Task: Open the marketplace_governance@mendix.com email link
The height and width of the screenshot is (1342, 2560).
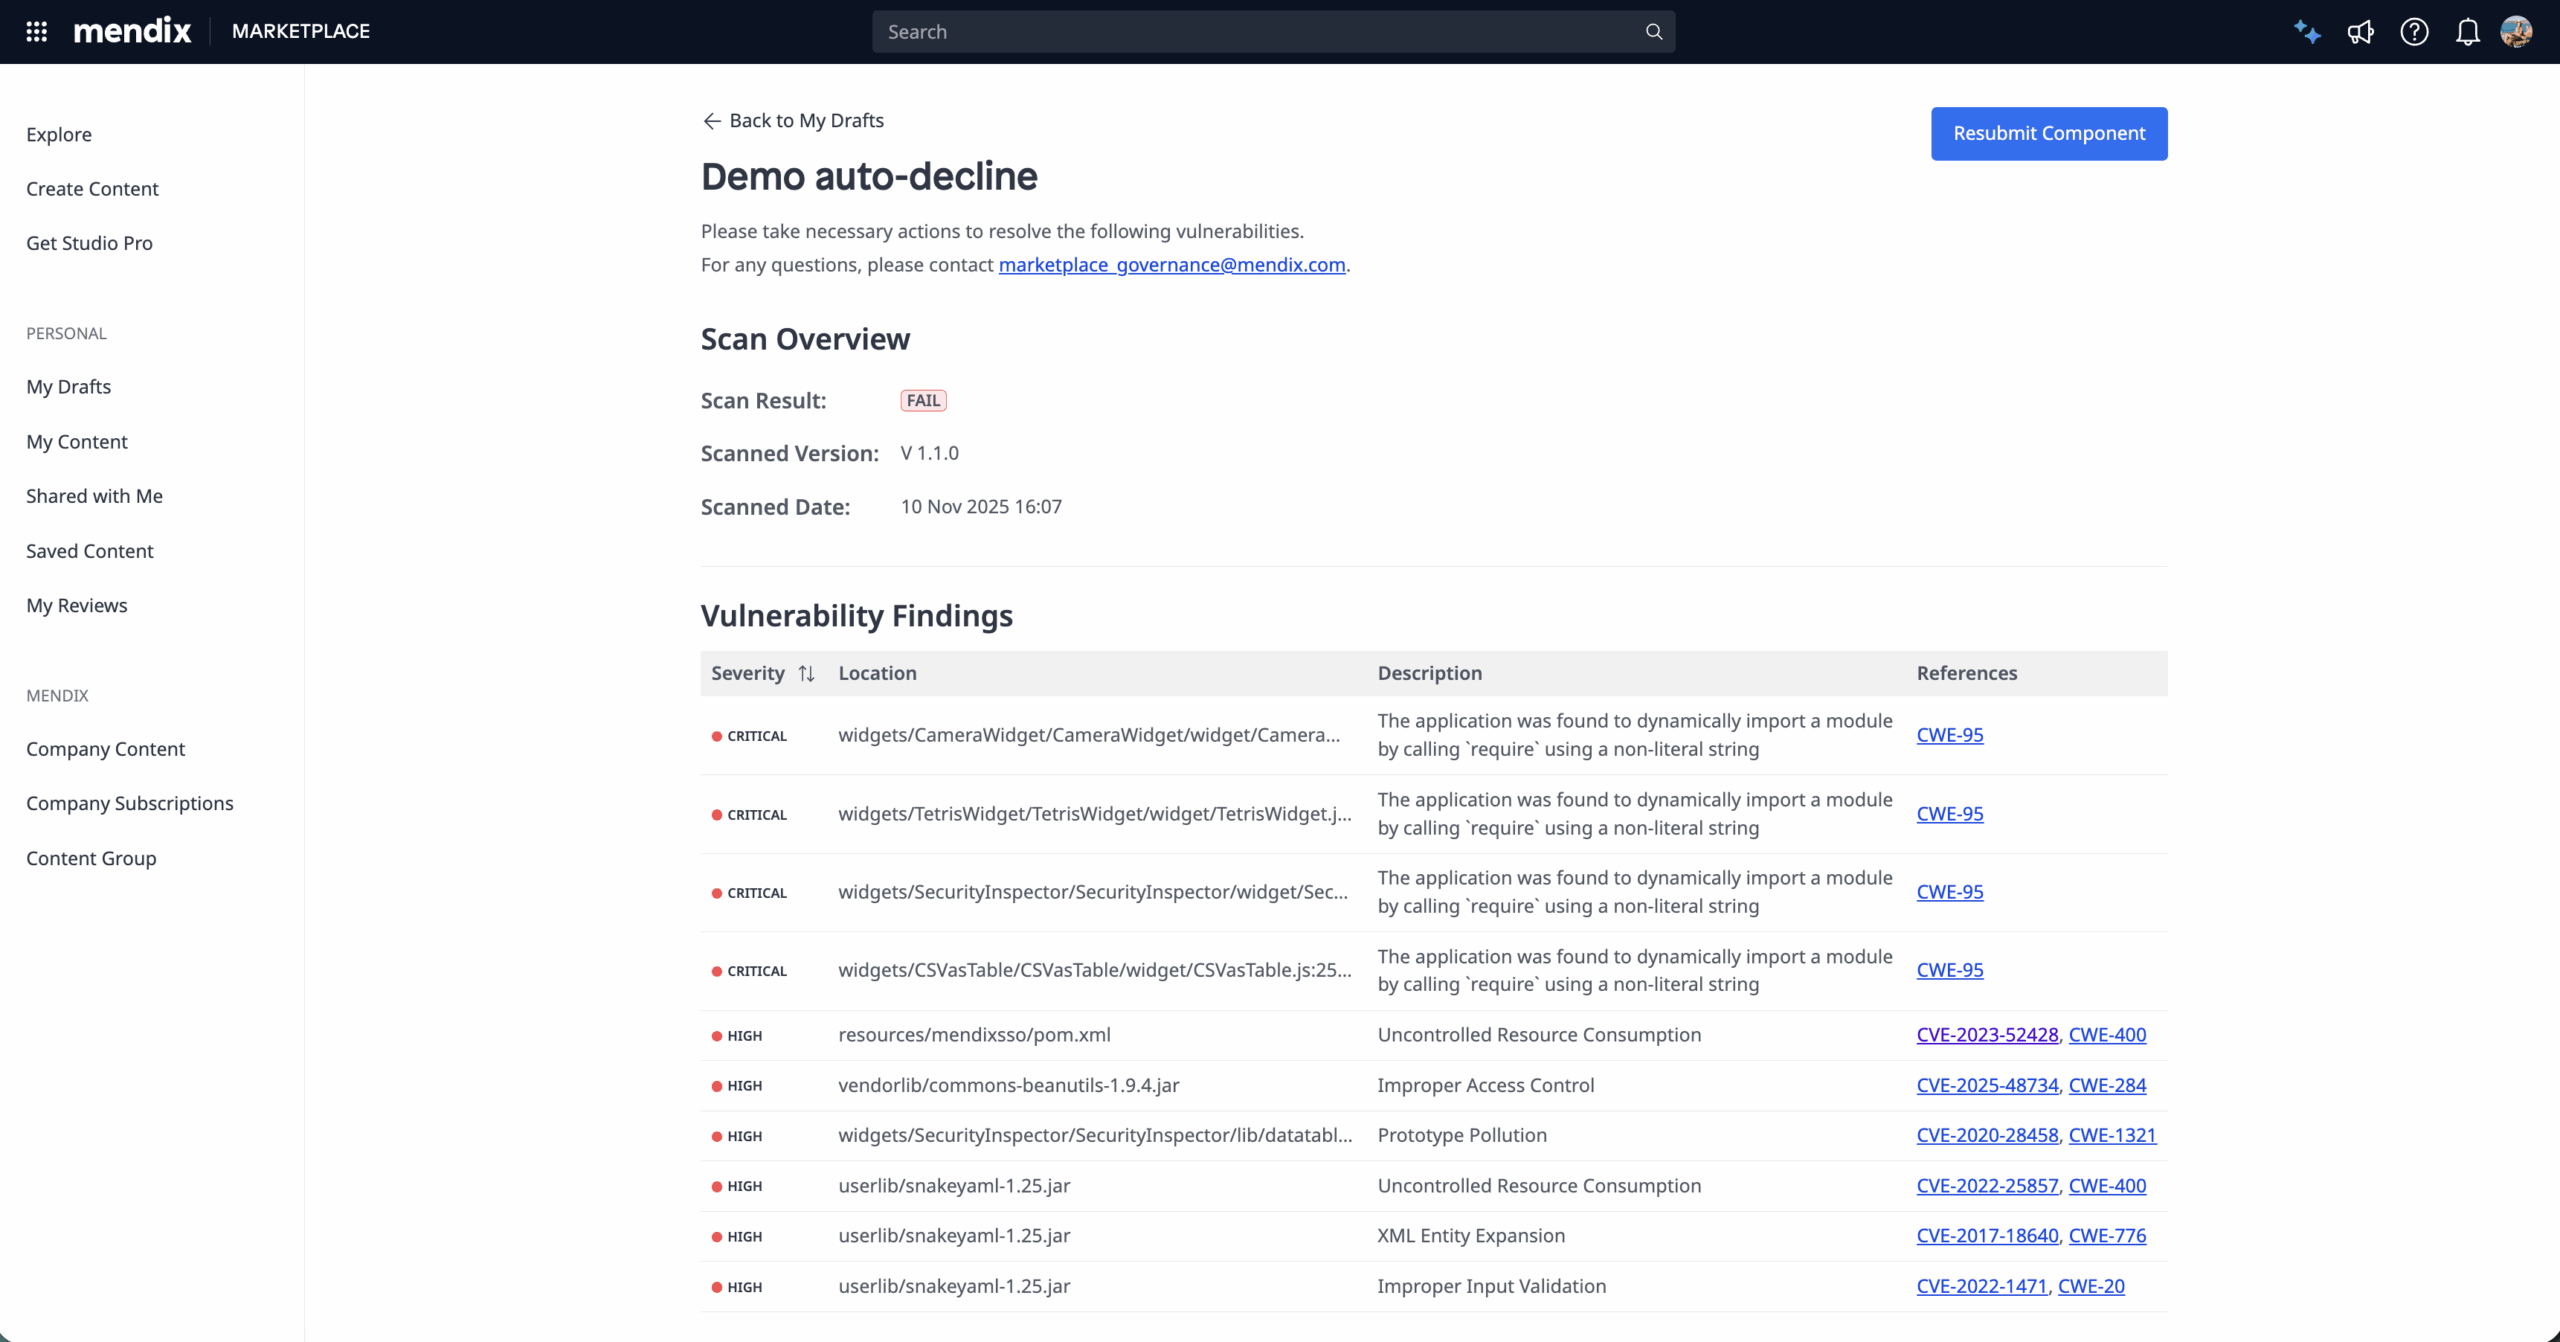Action: click(1172, 264)
